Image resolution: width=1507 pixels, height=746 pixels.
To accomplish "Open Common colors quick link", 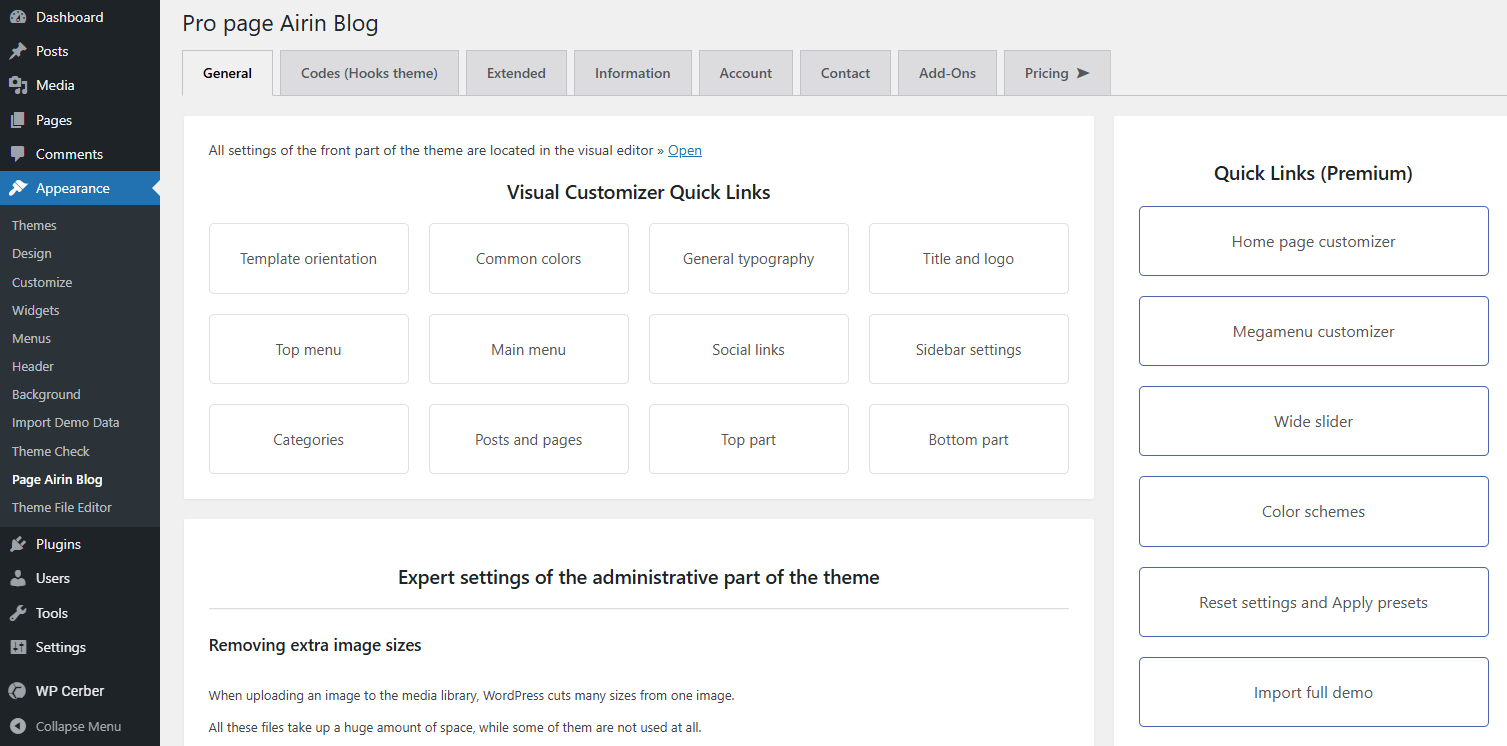I will tap(529, 259).
